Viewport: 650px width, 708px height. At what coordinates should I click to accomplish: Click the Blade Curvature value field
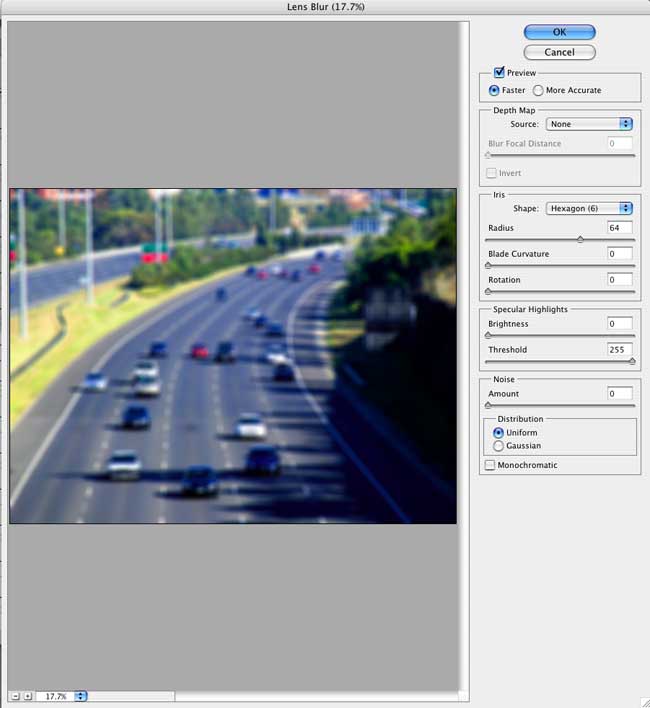[x=619, y=254]
